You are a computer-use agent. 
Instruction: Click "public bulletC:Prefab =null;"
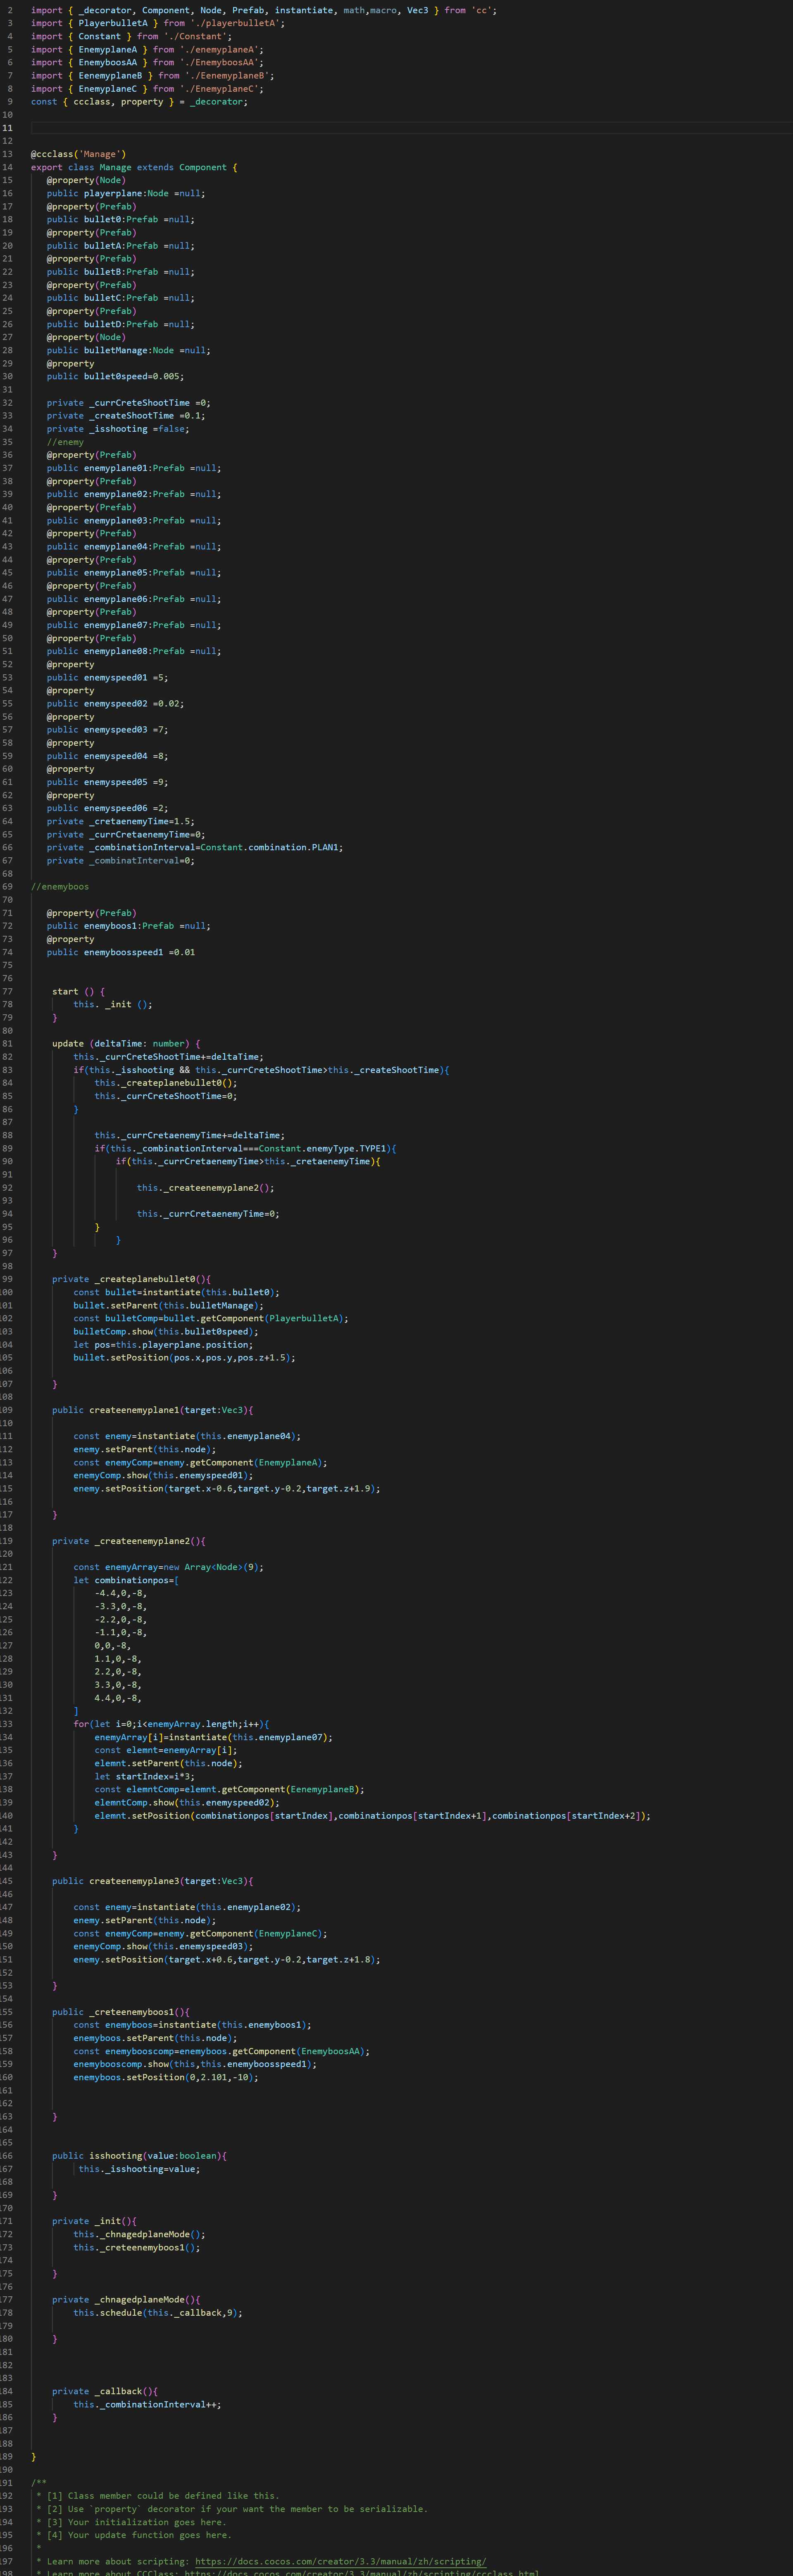pyautogui.click(x=121, y=298)
